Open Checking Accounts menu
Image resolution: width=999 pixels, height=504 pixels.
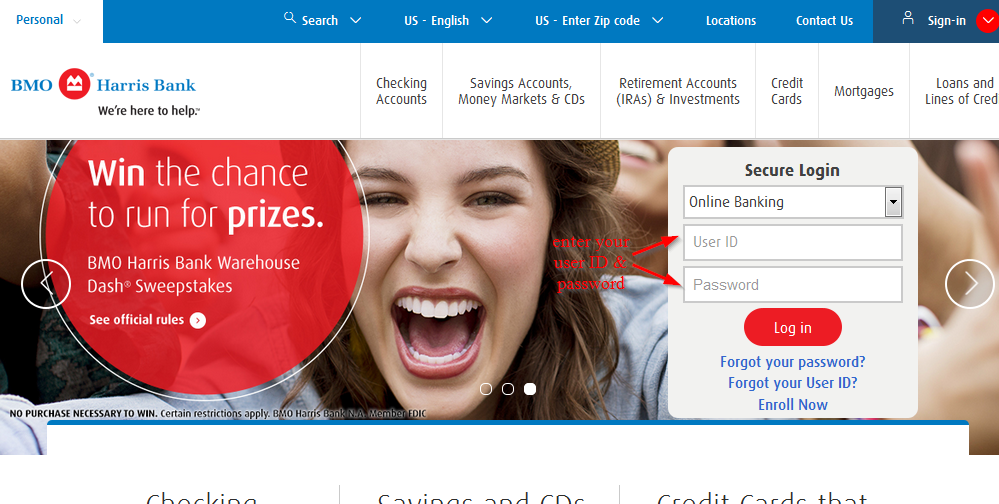401,91
